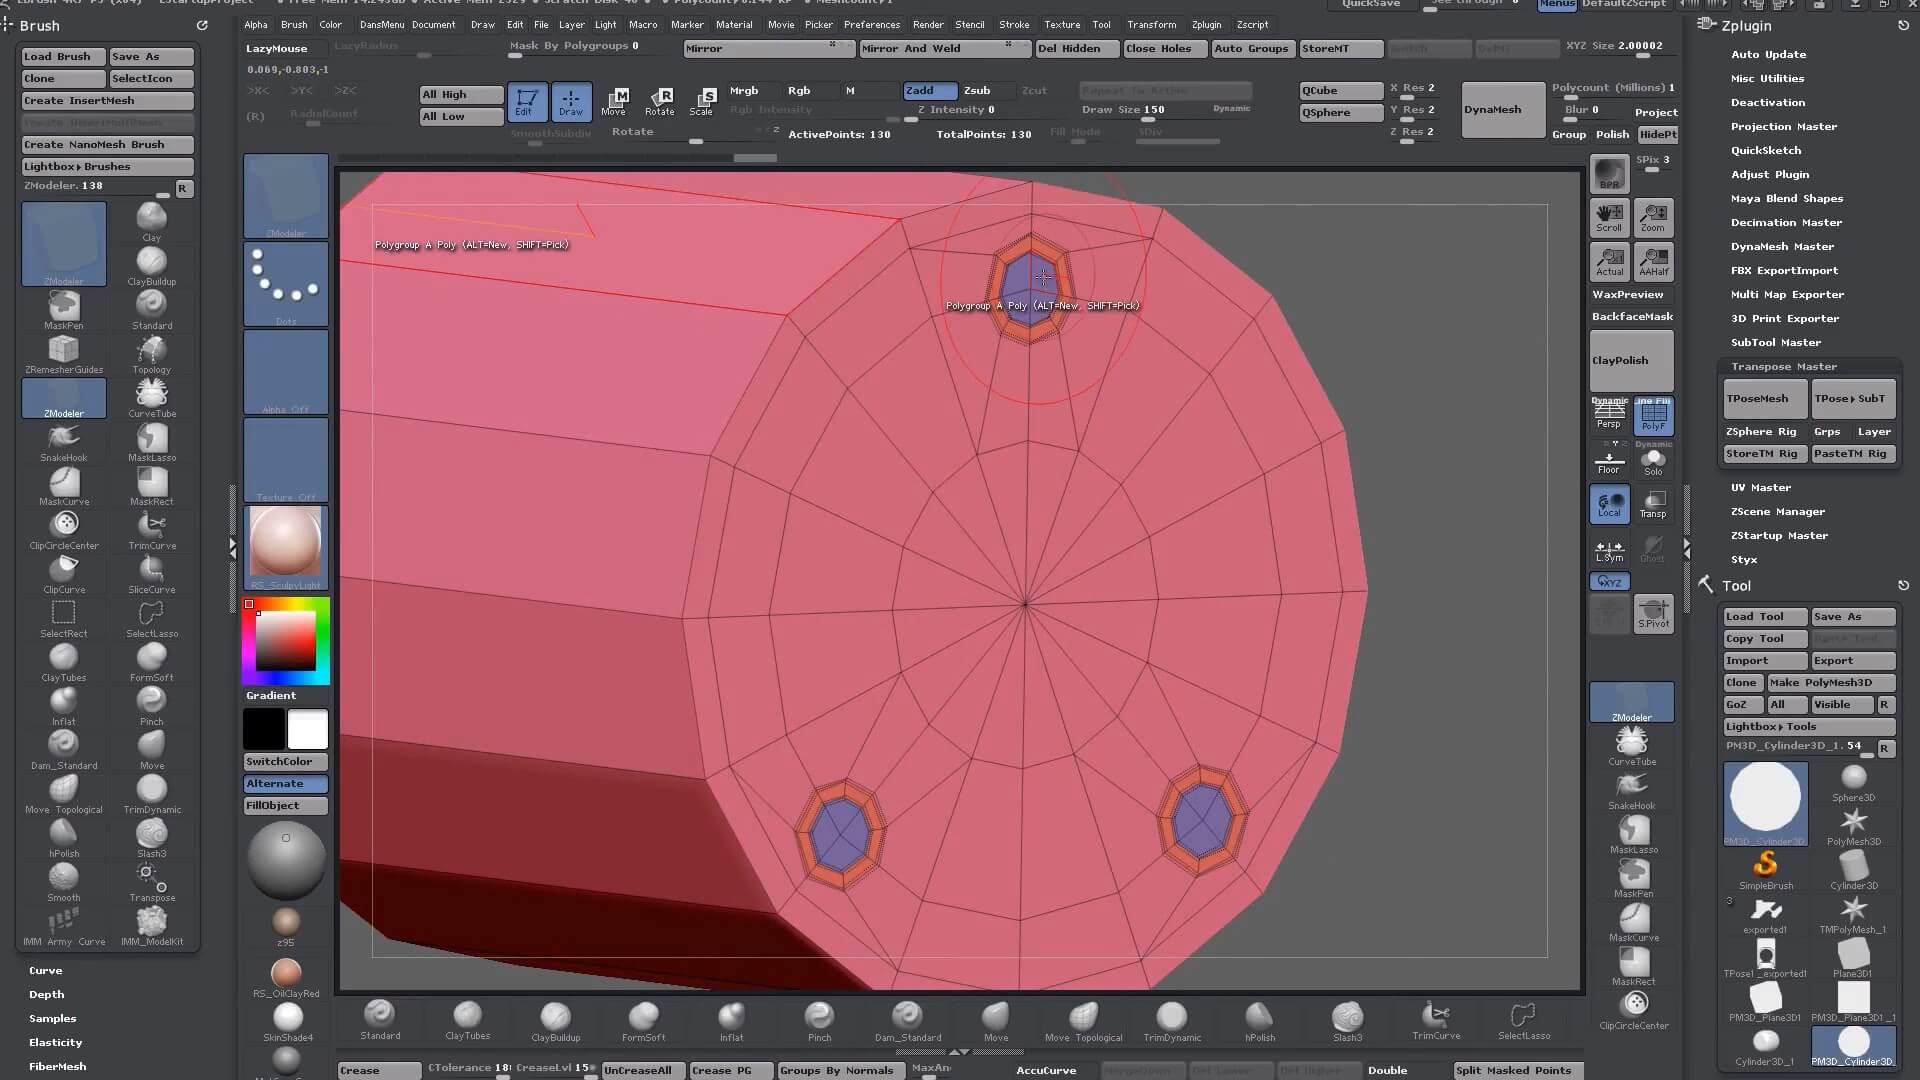Open the Stroke menu
1920x1080 pixels.
tap(1013, 24)
